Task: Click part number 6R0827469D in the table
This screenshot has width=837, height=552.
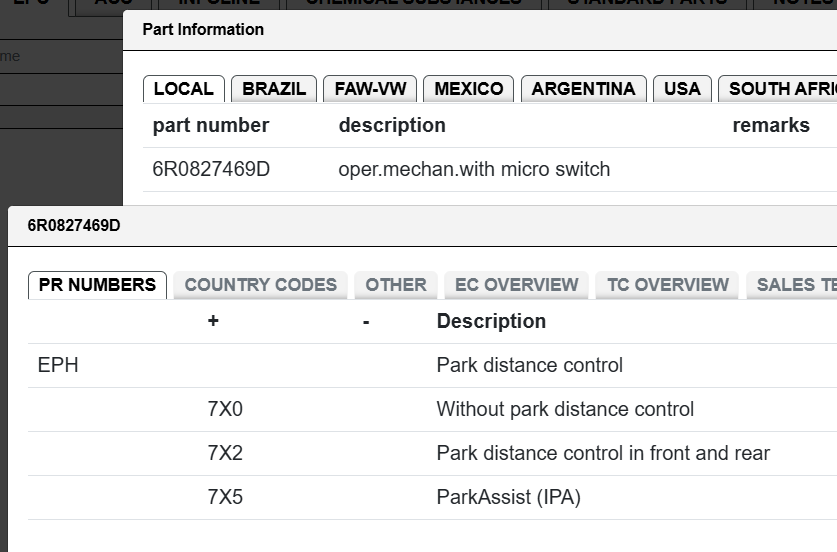Action: click(211, 169)
